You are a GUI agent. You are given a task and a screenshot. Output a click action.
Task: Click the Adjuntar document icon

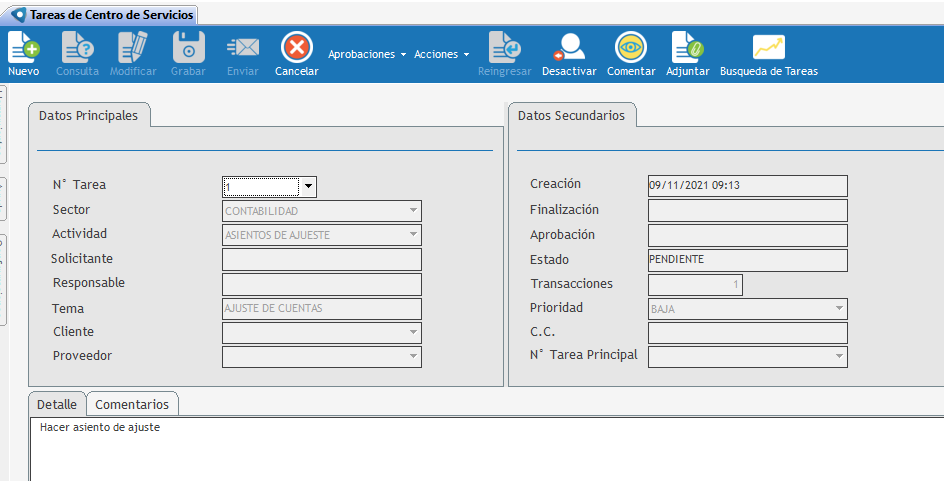pos(687,47)
